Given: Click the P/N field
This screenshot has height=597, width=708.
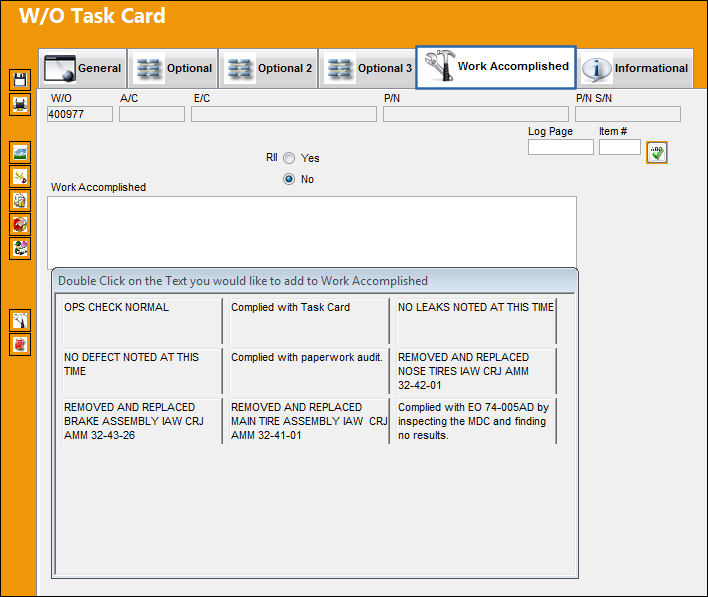Looking at the screenshot, I should tap(476, 114).
